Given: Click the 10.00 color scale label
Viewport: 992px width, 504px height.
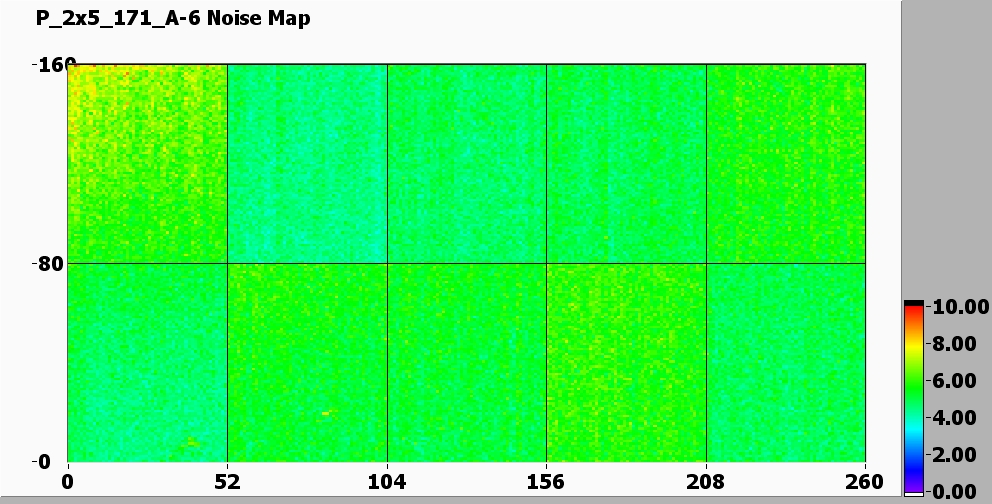Looking at the screenshot, I should (953, 307).
